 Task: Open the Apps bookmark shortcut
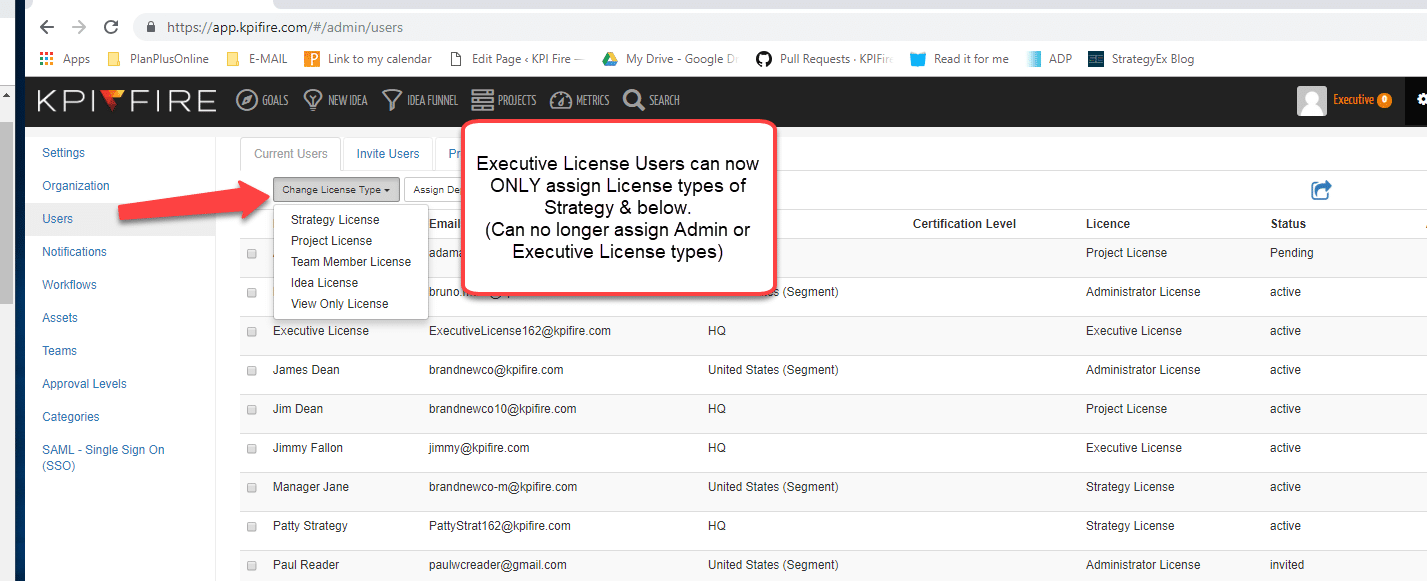pyautogui.click(x=65, y=59)
